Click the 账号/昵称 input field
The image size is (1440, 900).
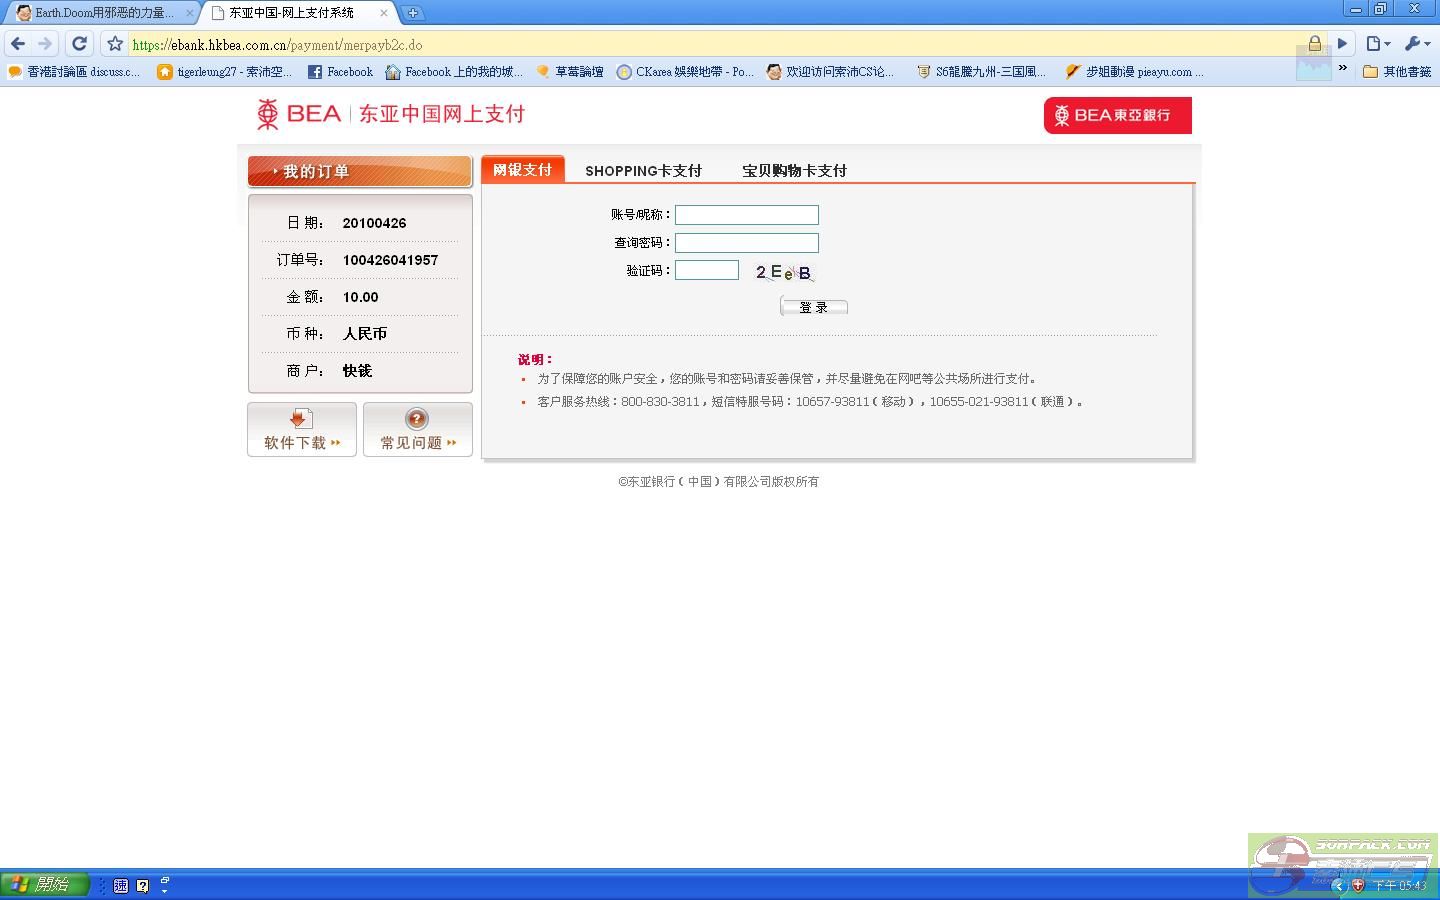746,215
